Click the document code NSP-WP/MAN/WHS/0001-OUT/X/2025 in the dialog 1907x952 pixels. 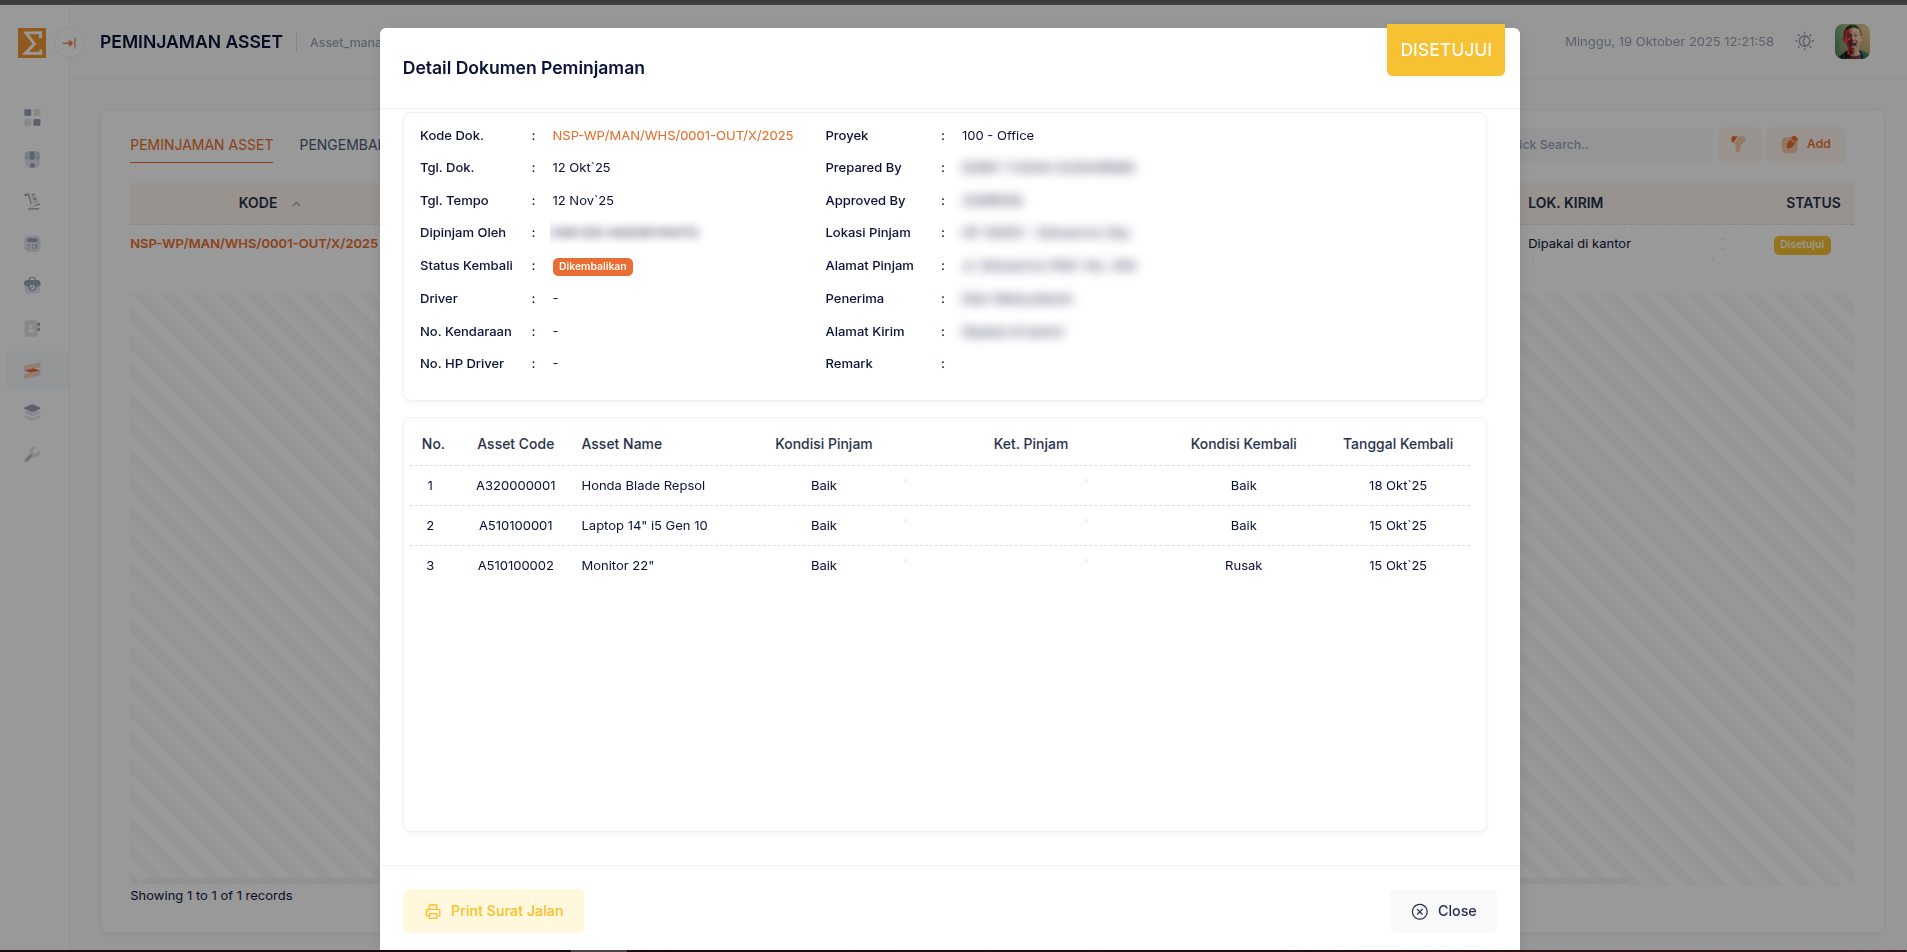(x=672, y=136)
